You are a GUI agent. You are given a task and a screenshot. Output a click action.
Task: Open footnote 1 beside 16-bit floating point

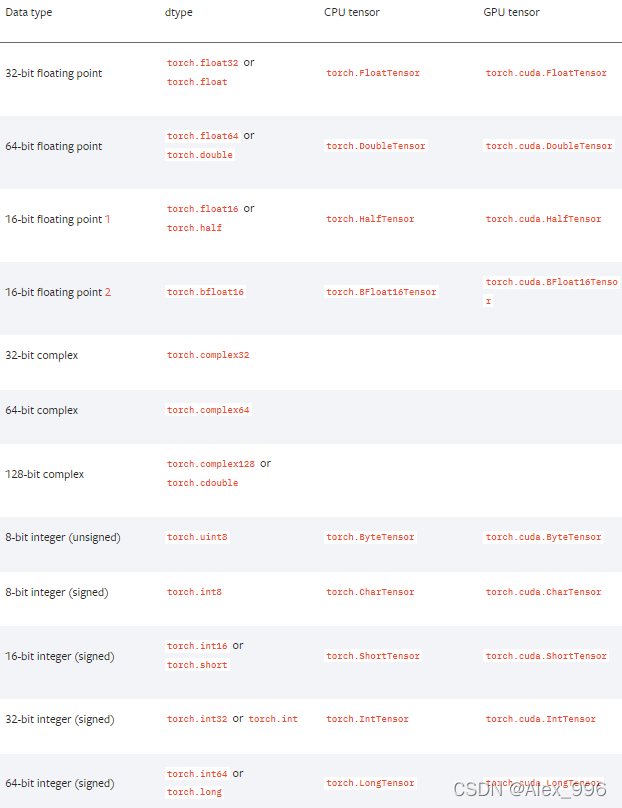click(x=108, y=220)
